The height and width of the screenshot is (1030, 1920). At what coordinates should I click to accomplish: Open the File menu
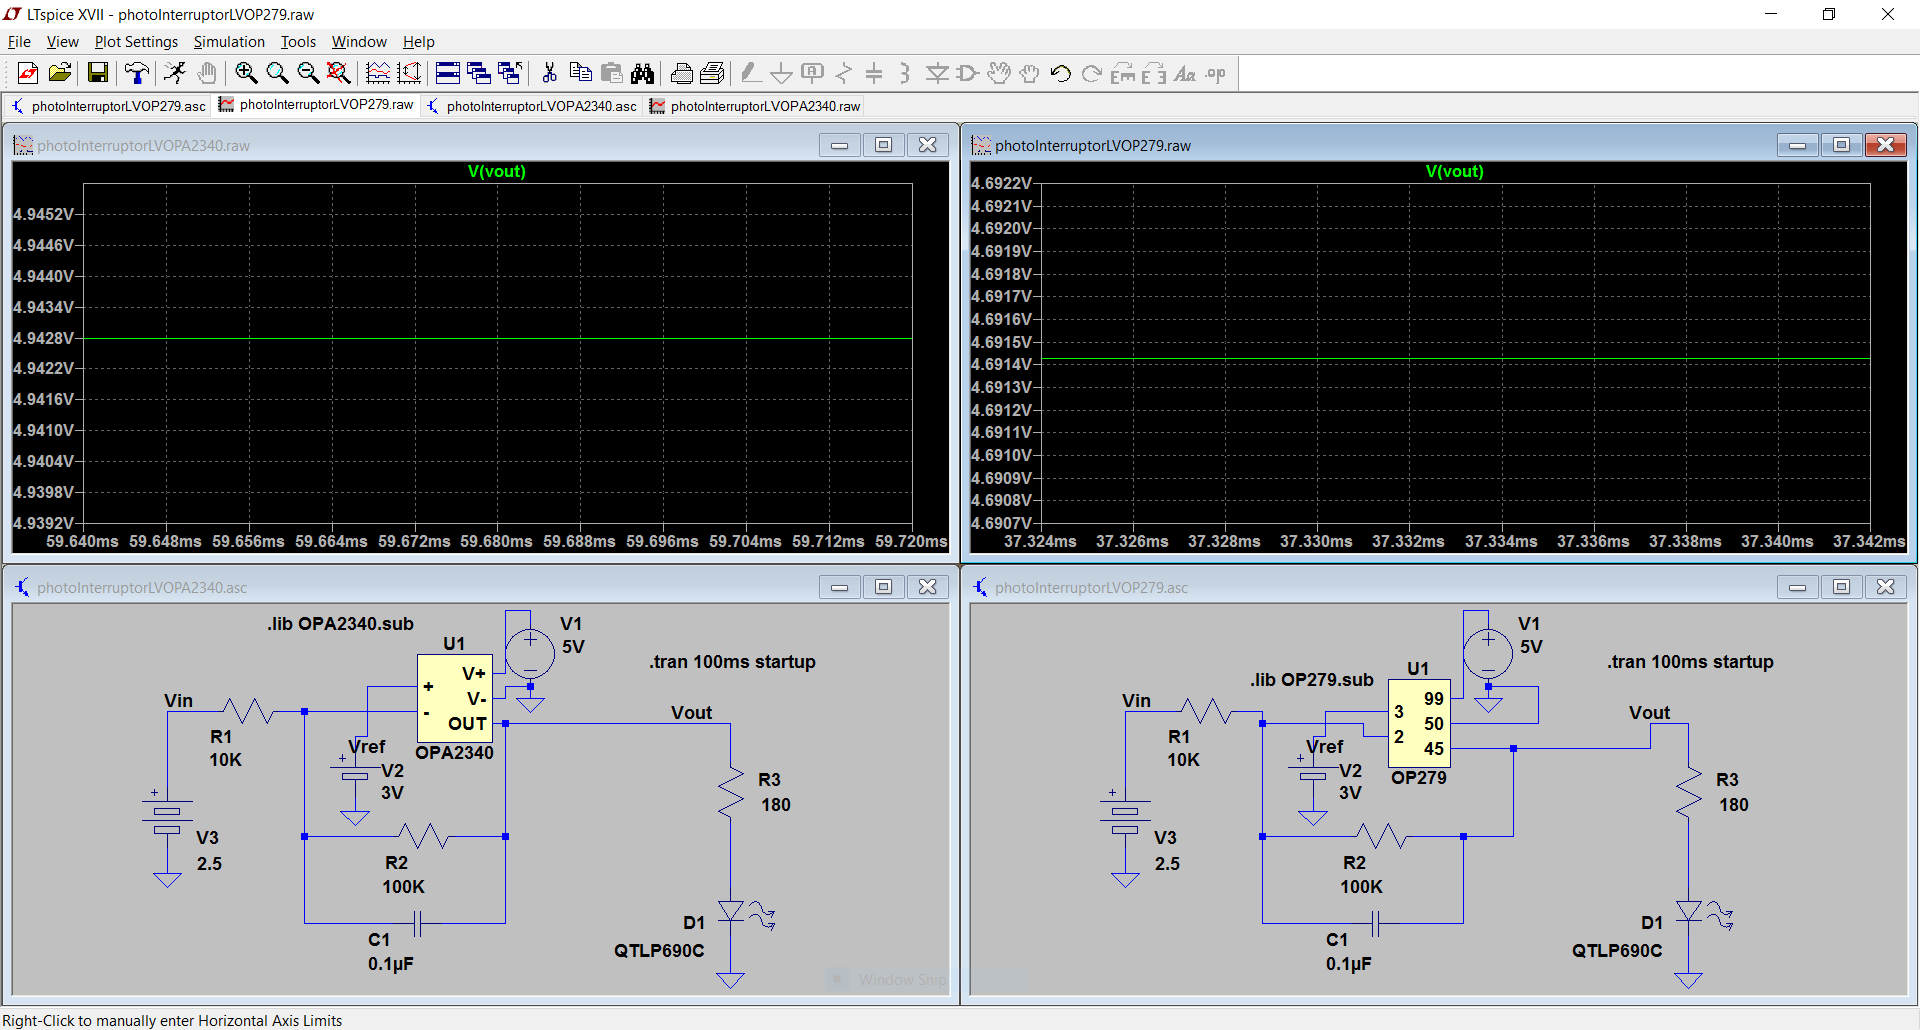[x=19, y=42]
